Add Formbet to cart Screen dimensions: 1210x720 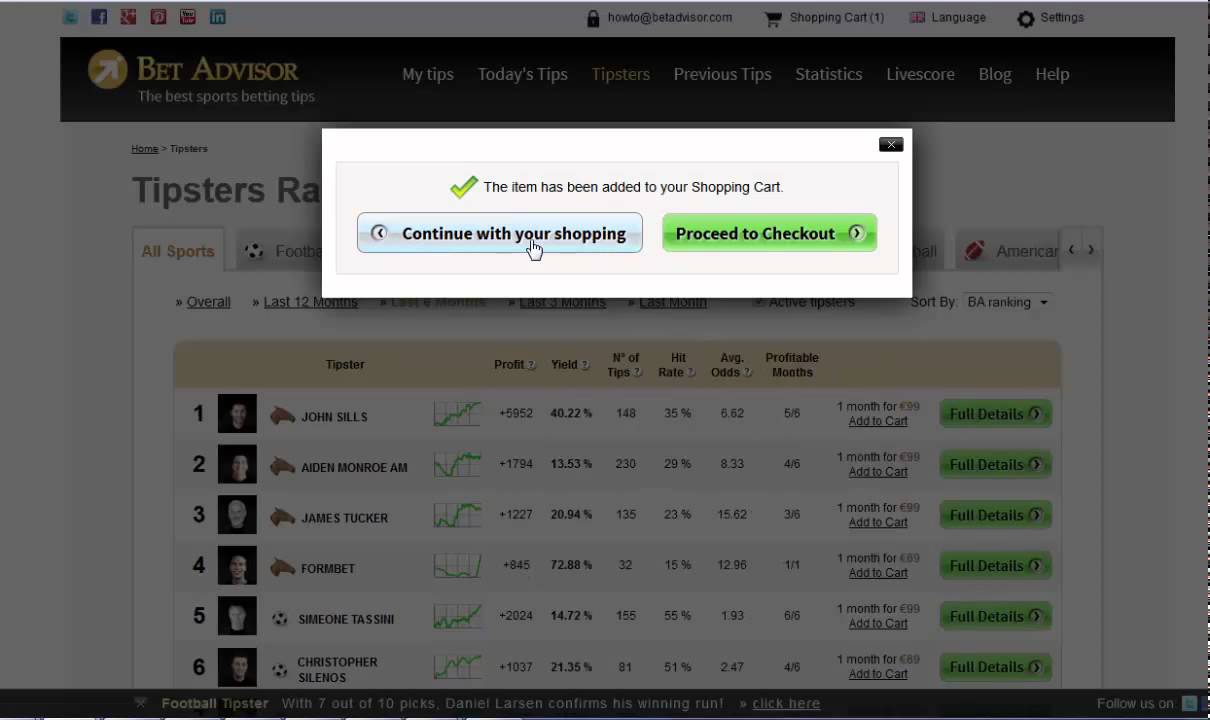click(878, 573)
